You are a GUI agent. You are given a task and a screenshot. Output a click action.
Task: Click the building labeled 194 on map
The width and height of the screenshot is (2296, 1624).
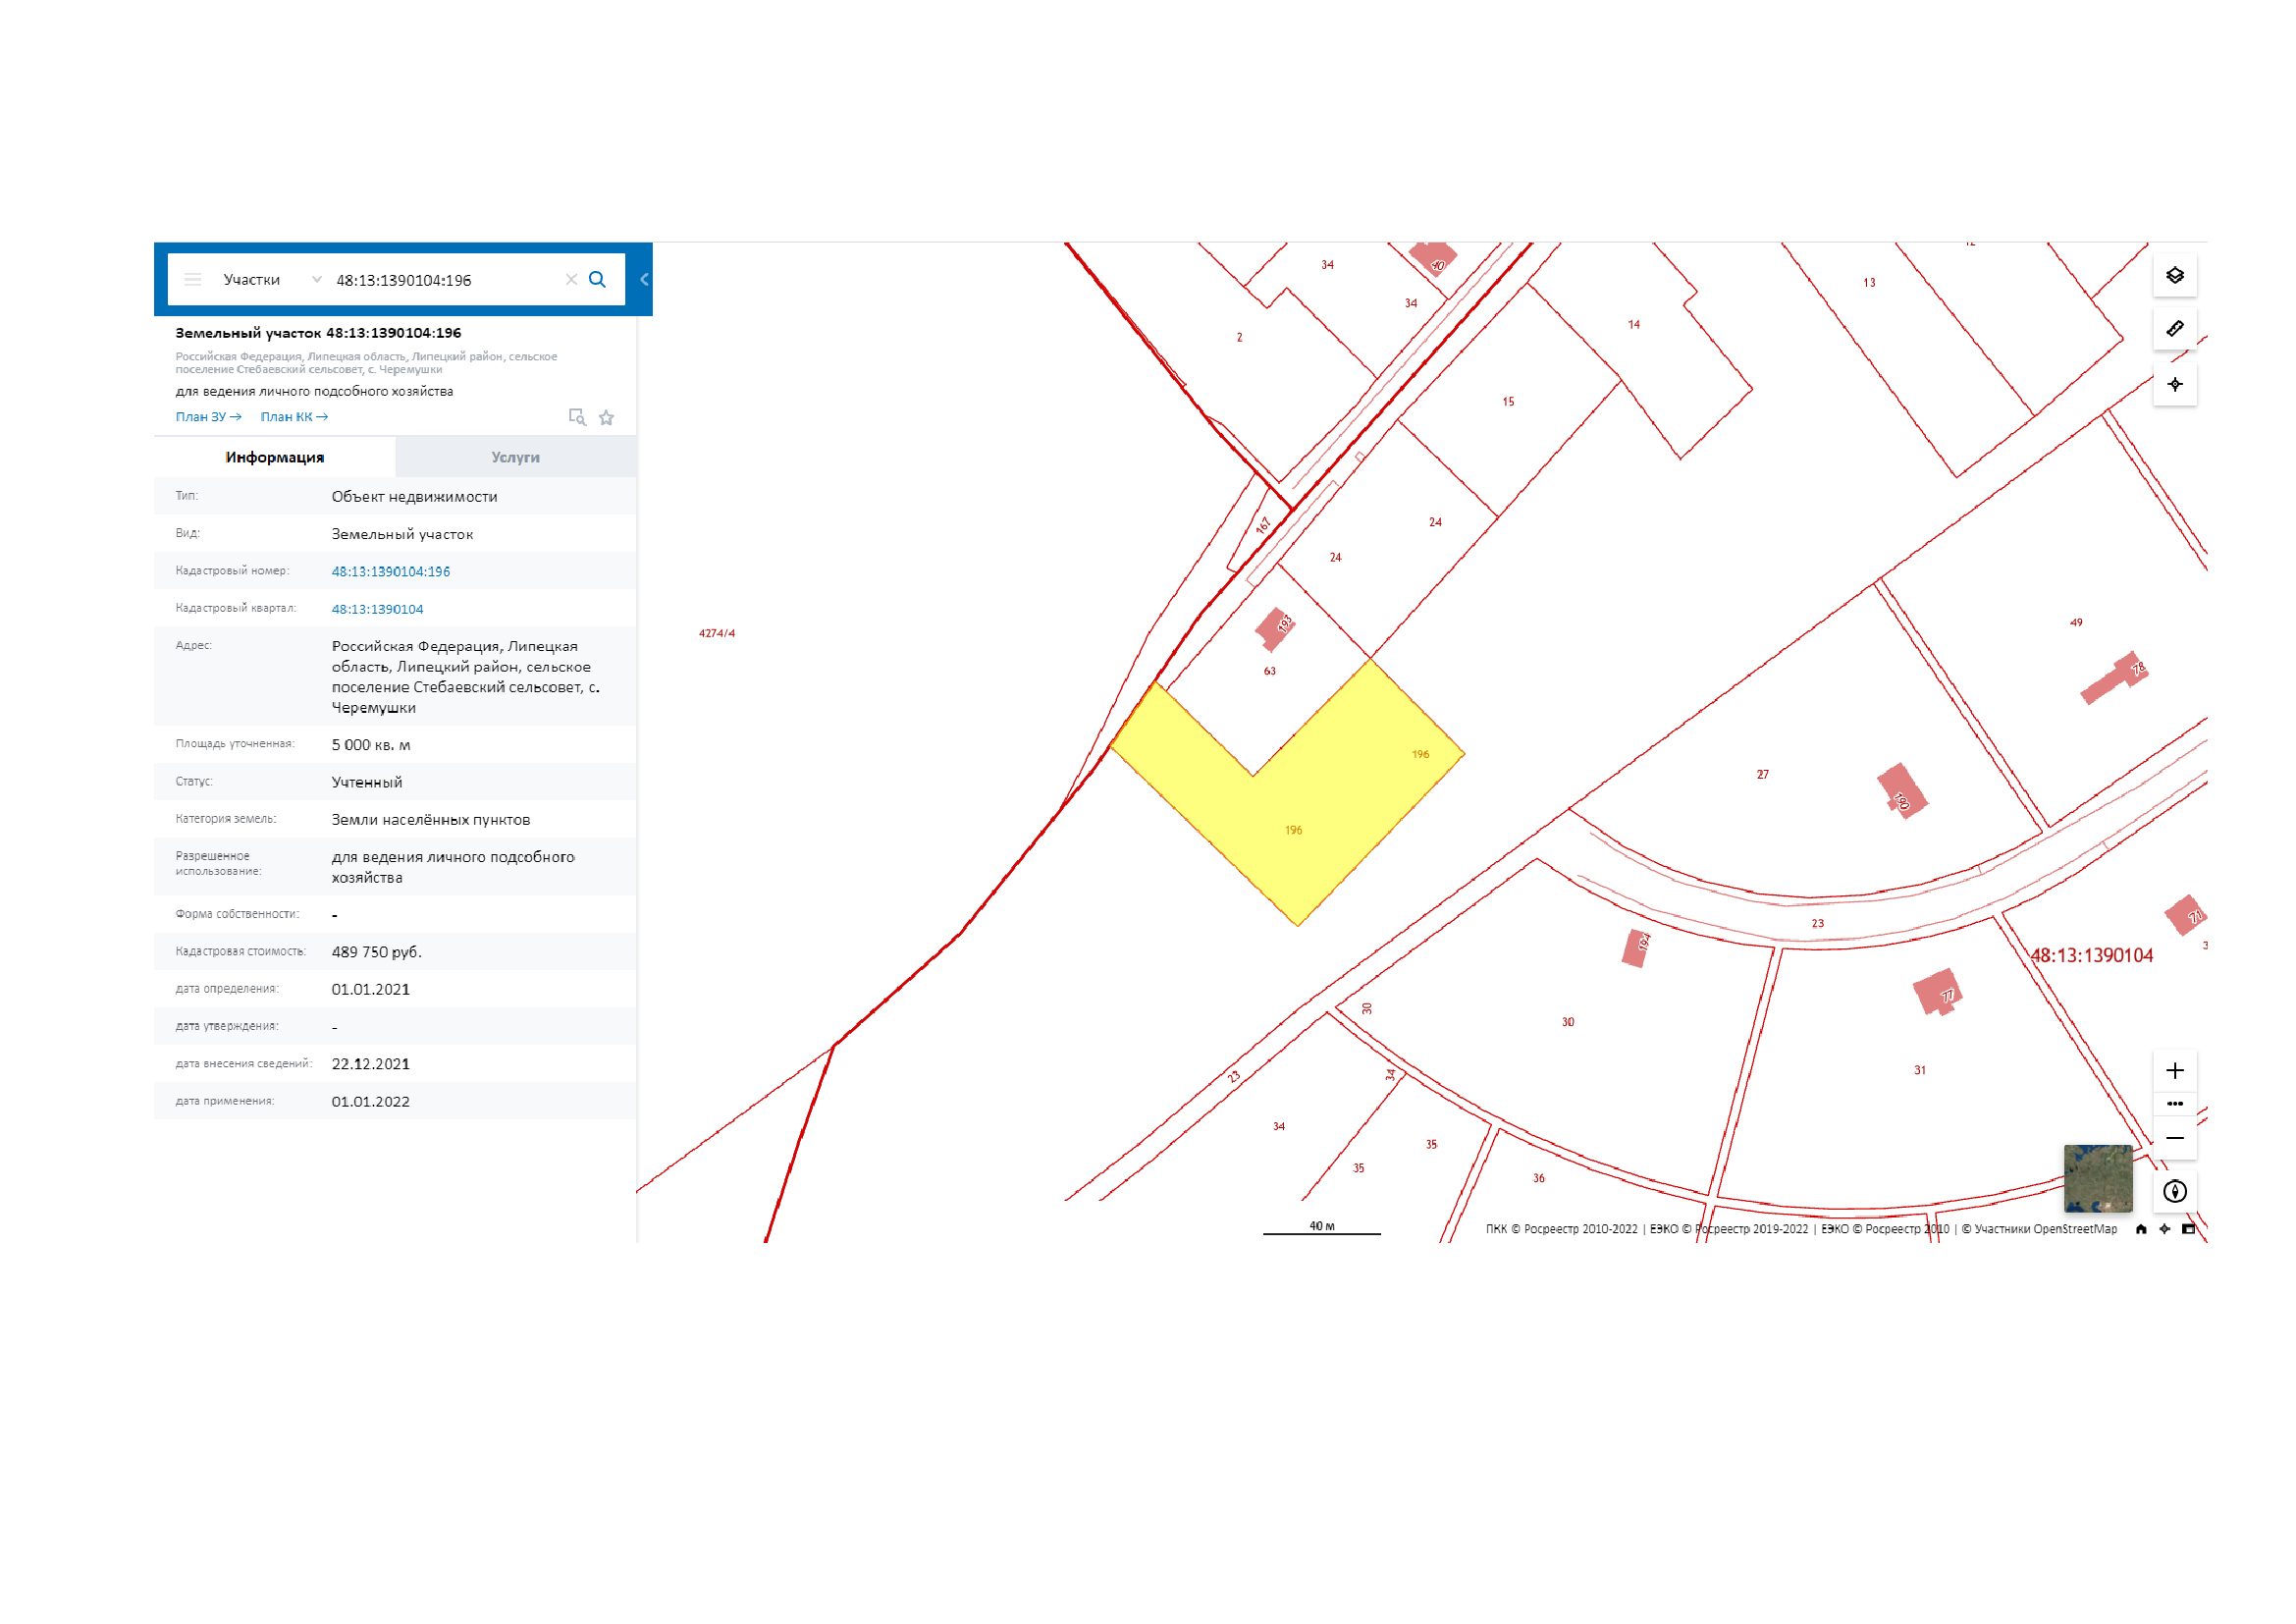(x=1637, y=948)
